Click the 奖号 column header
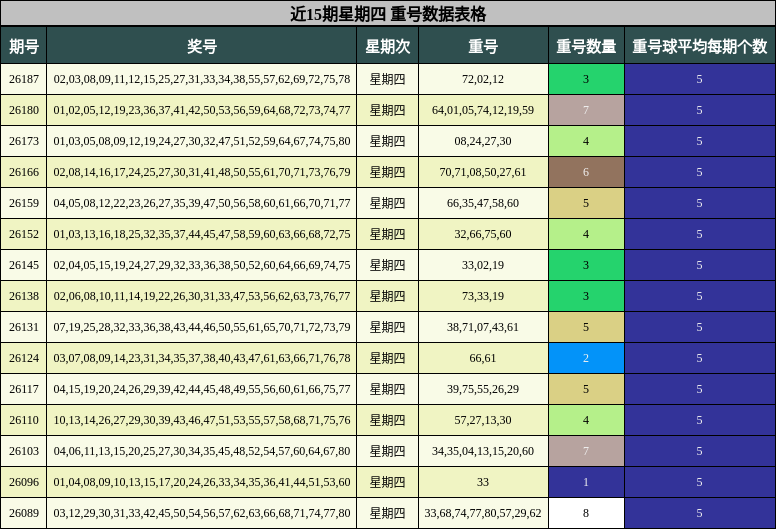 (201, 46)
